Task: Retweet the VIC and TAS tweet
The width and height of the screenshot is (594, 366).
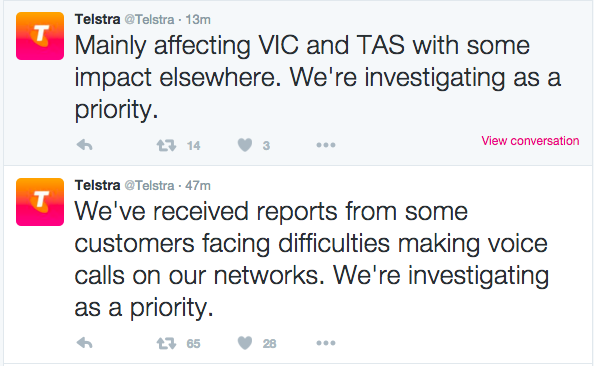Action: pos(166,145)
